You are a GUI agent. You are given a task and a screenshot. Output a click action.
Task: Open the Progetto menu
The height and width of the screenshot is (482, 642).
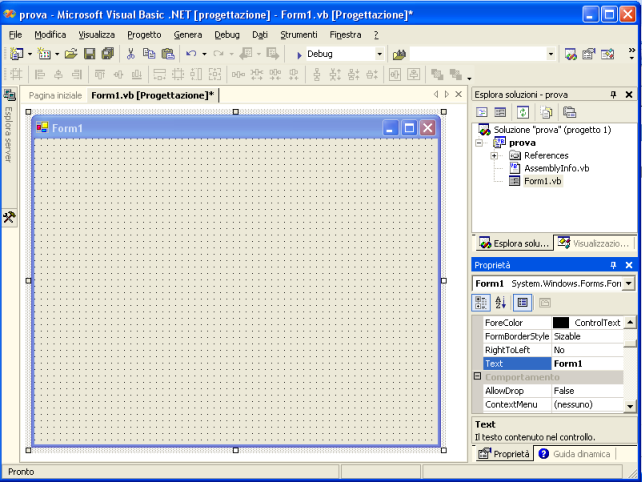144,35
